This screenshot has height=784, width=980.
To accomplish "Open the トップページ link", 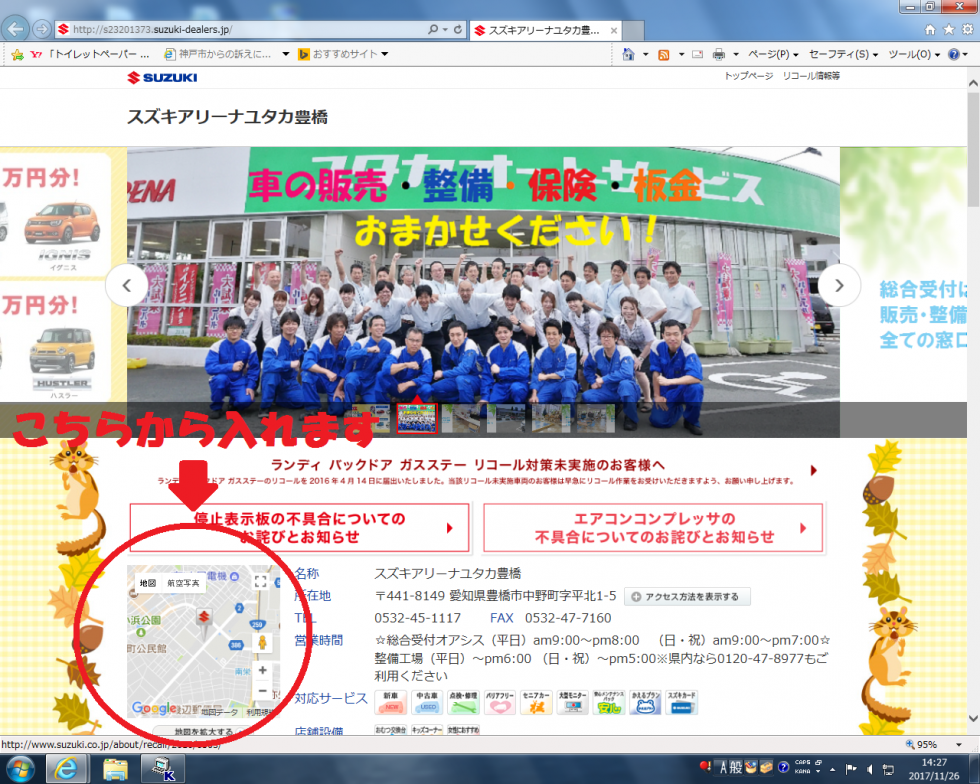I will pos(748,76).
